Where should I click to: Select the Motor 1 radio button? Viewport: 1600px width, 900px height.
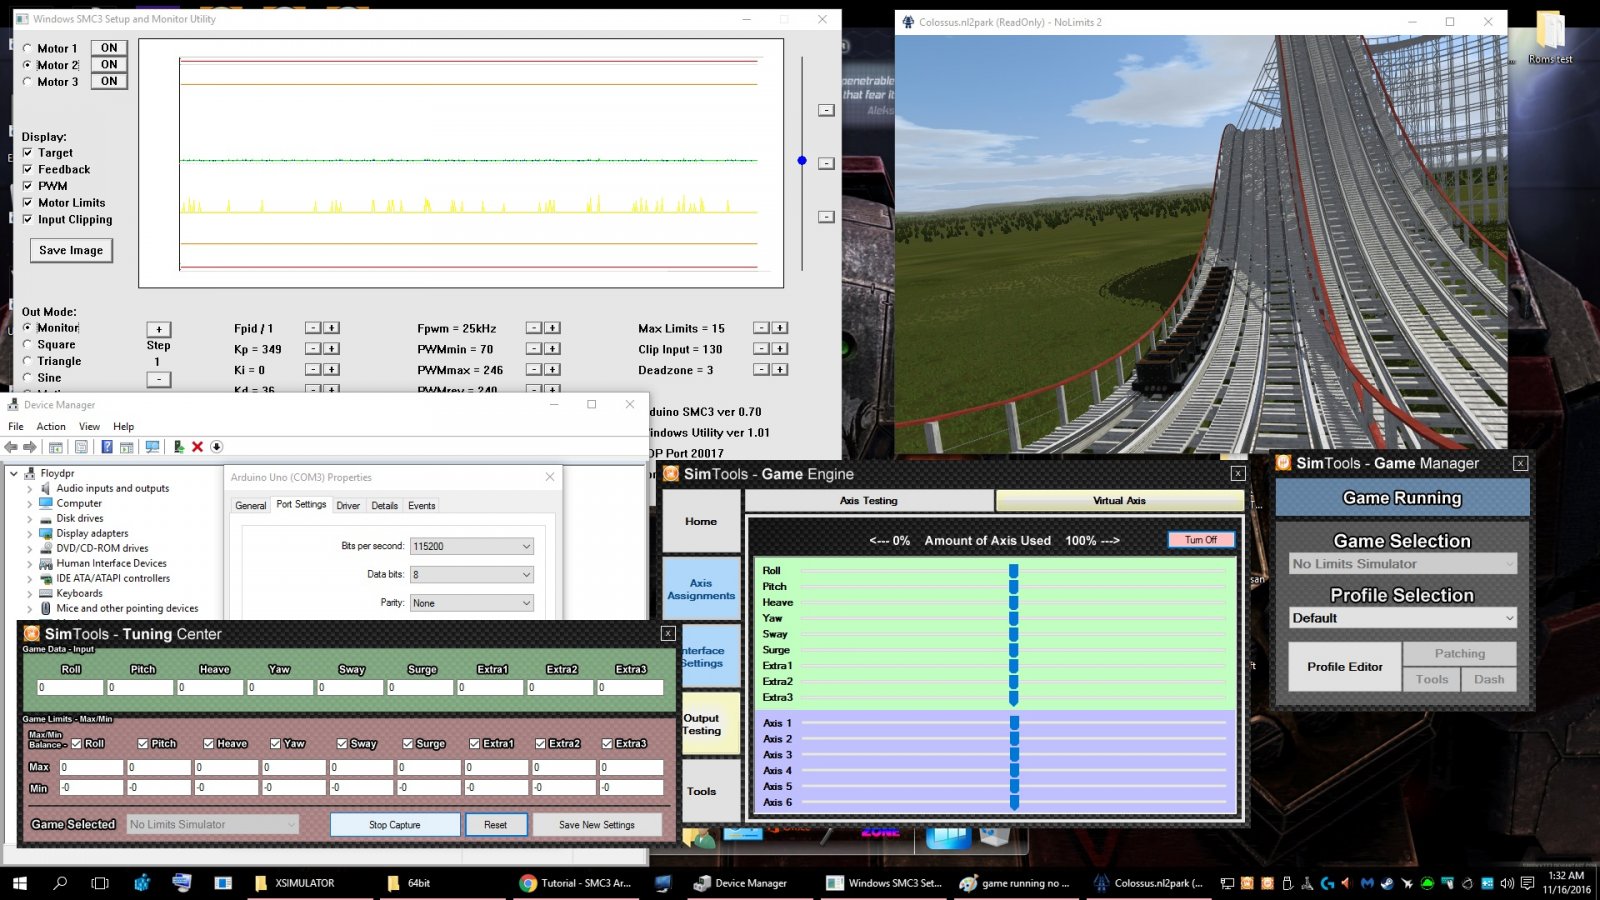(27, 48)
